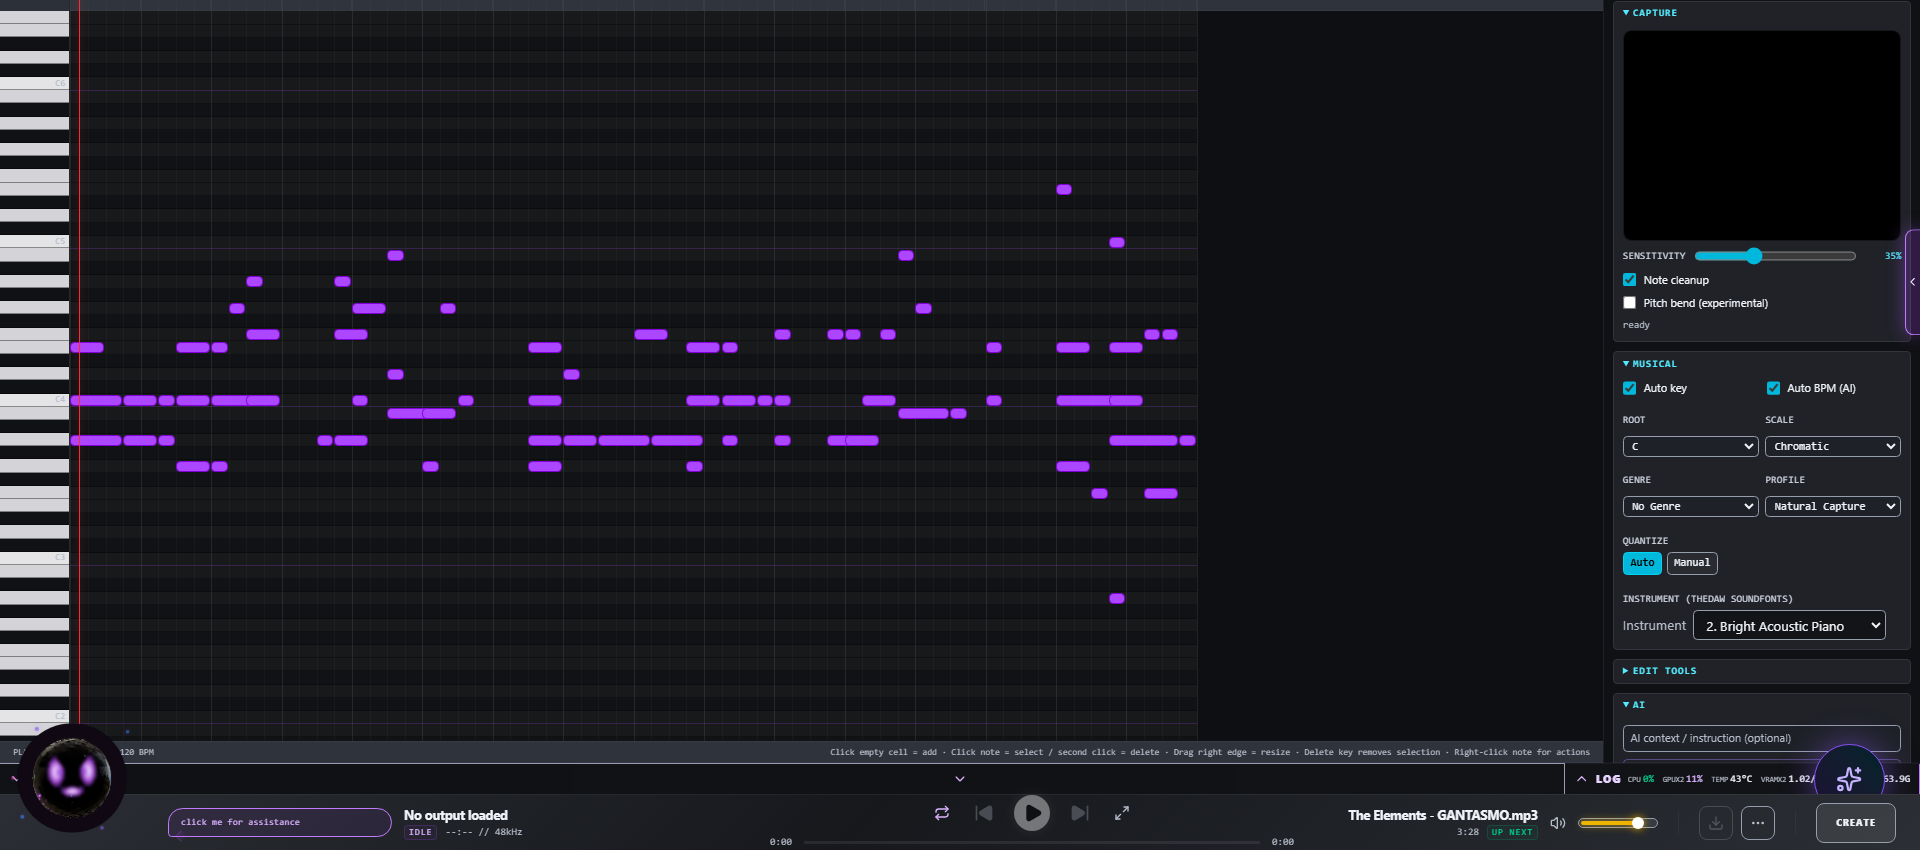This screenshot has height=850, width=1920.
Task: Adjust the Sensitivity slider
Action: [1775, 256]
